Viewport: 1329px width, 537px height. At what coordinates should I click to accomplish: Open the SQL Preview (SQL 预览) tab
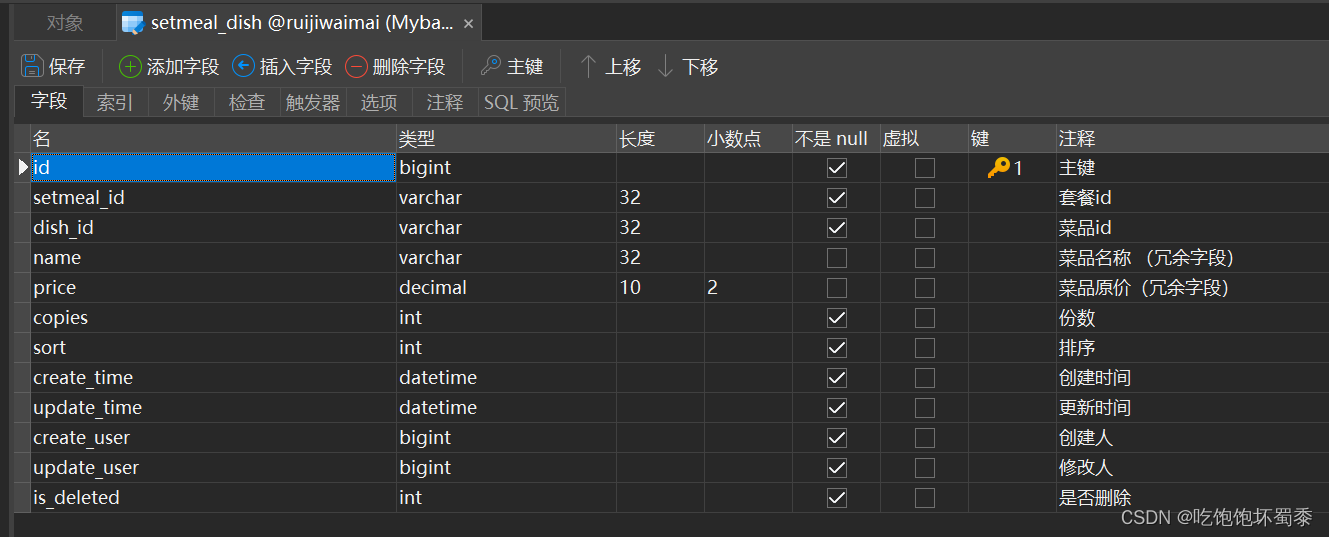522,102
